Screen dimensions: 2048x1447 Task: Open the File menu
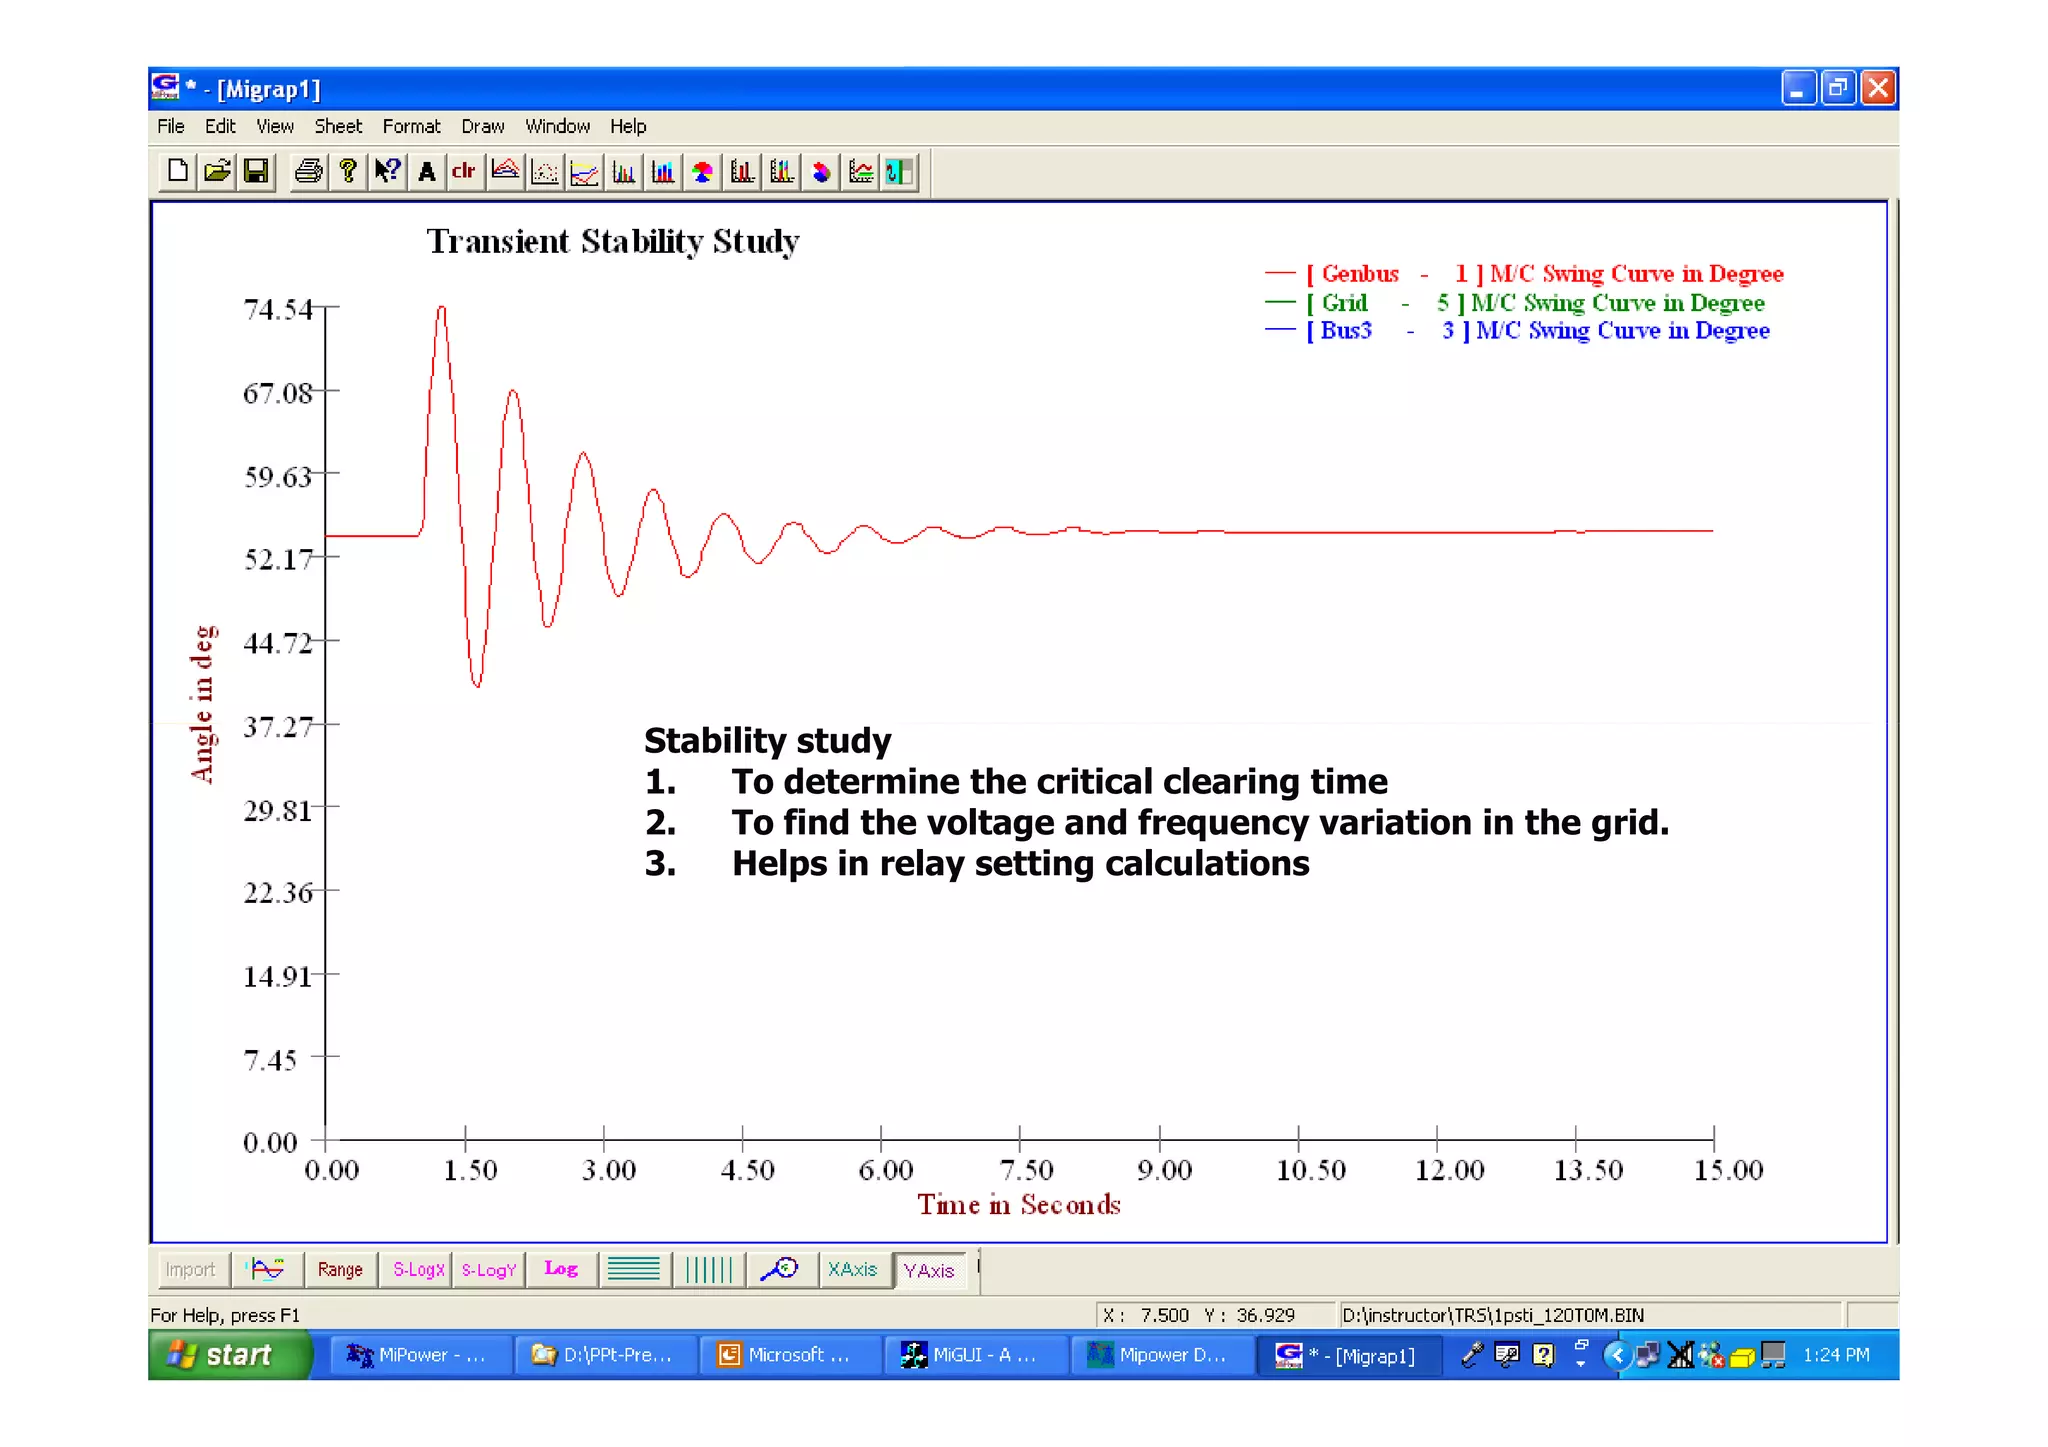click(171, 126)
